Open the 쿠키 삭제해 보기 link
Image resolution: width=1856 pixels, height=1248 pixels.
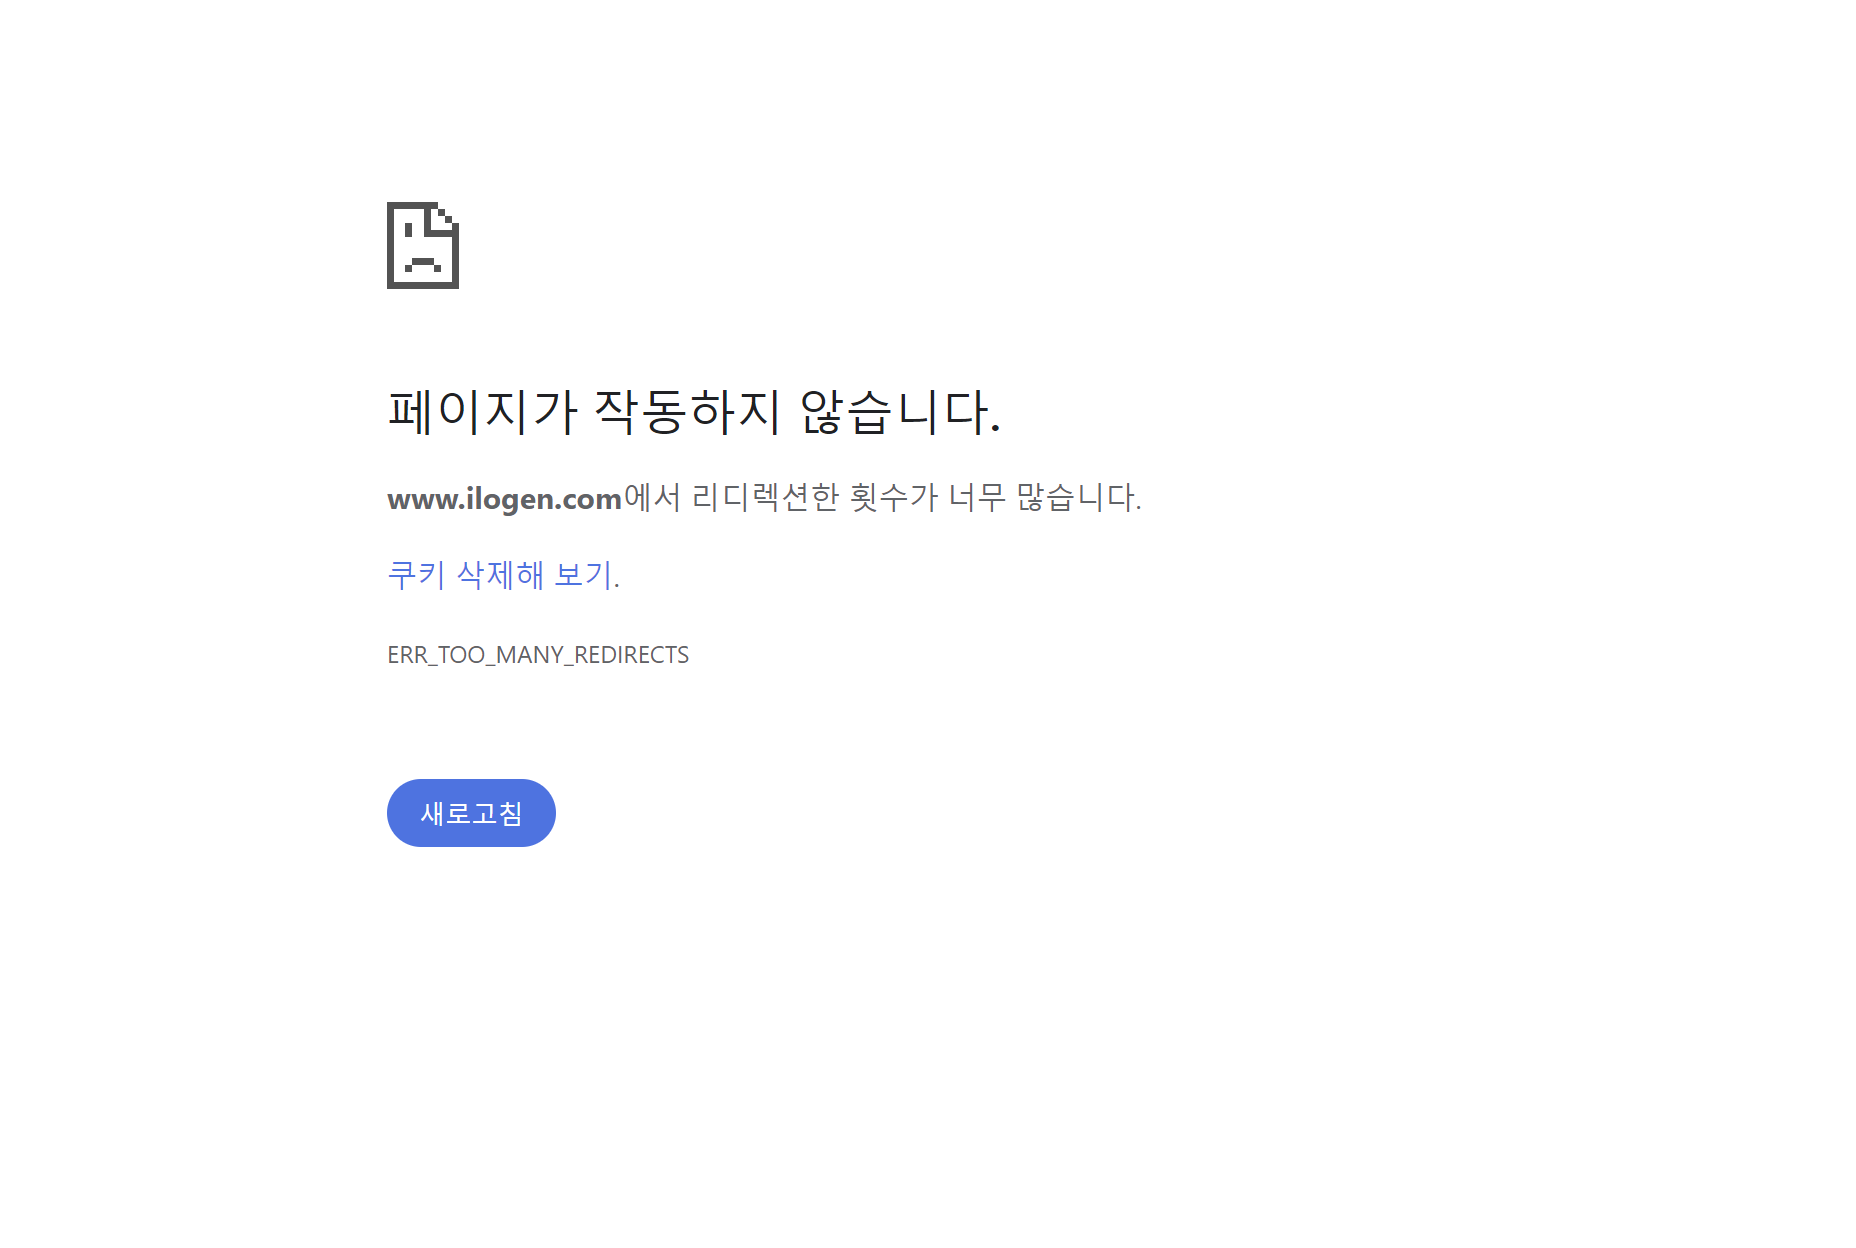[503, 575]
